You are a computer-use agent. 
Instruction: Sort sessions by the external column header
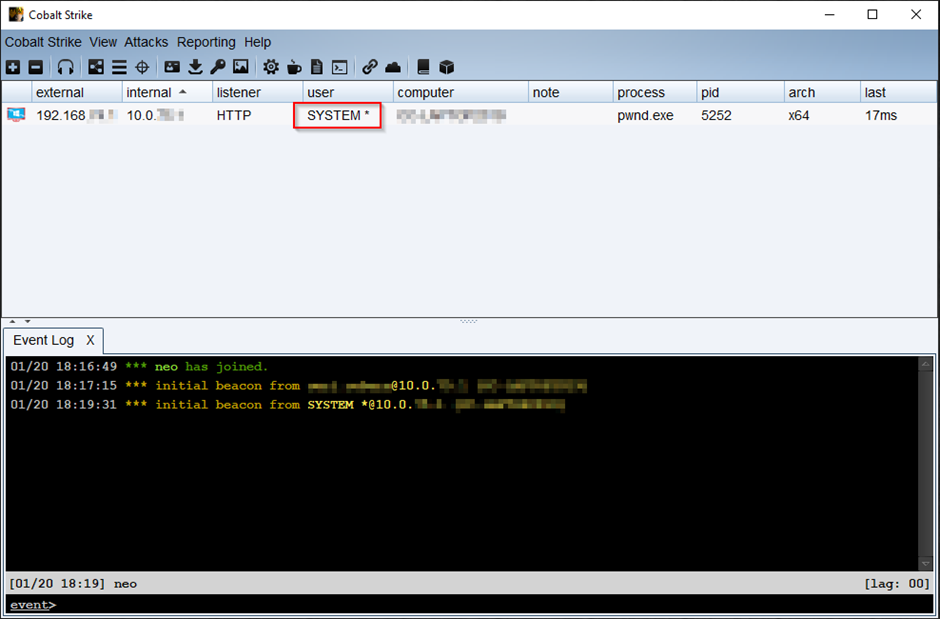(x=77, y=92)
